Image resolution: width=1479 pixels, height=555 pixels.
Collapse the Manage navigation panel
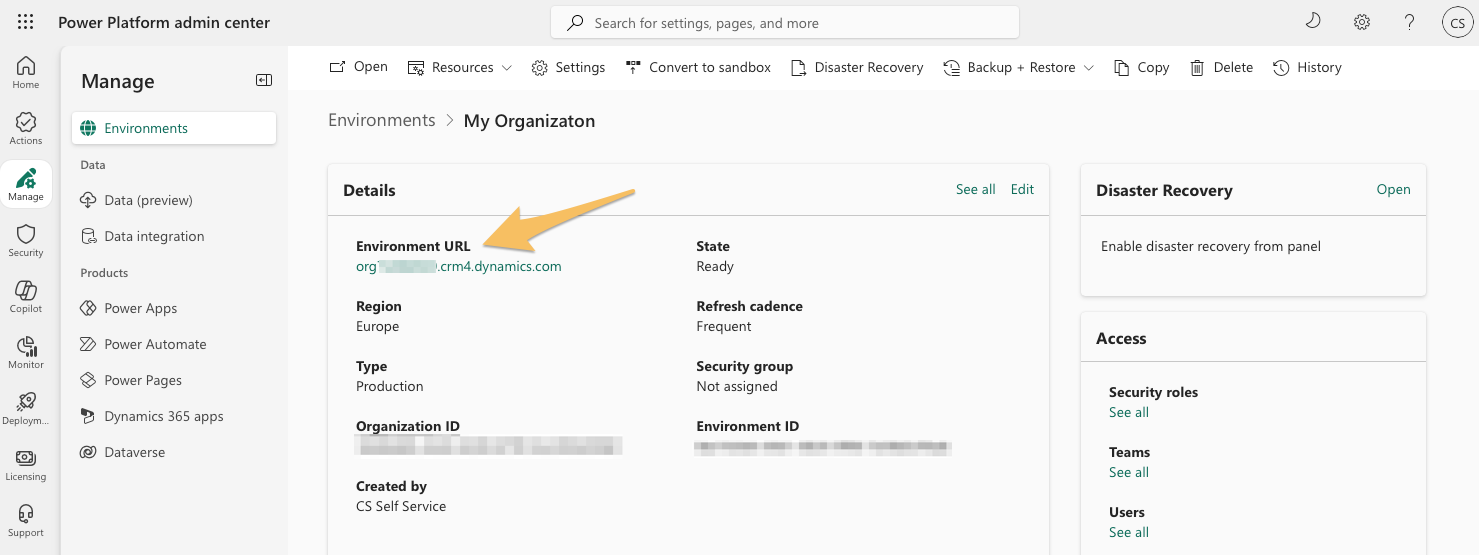(264, 81)
